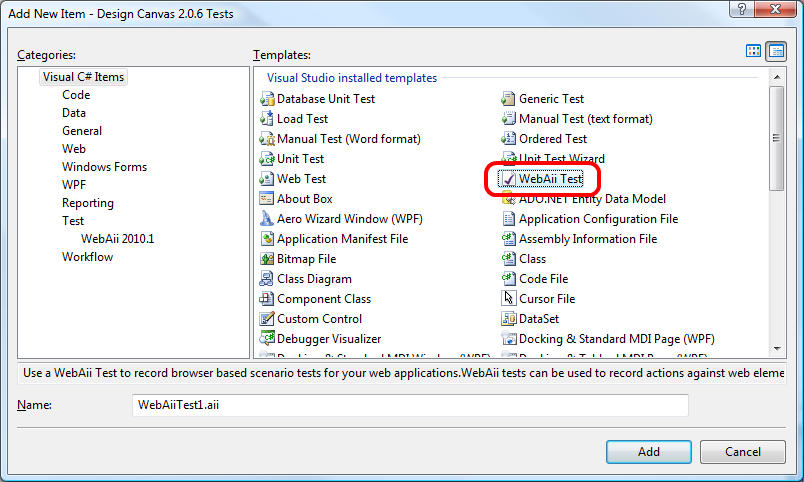This screenshot has width=804, height=482.
Task: Open the Test category node
Action: pos(73,221)
